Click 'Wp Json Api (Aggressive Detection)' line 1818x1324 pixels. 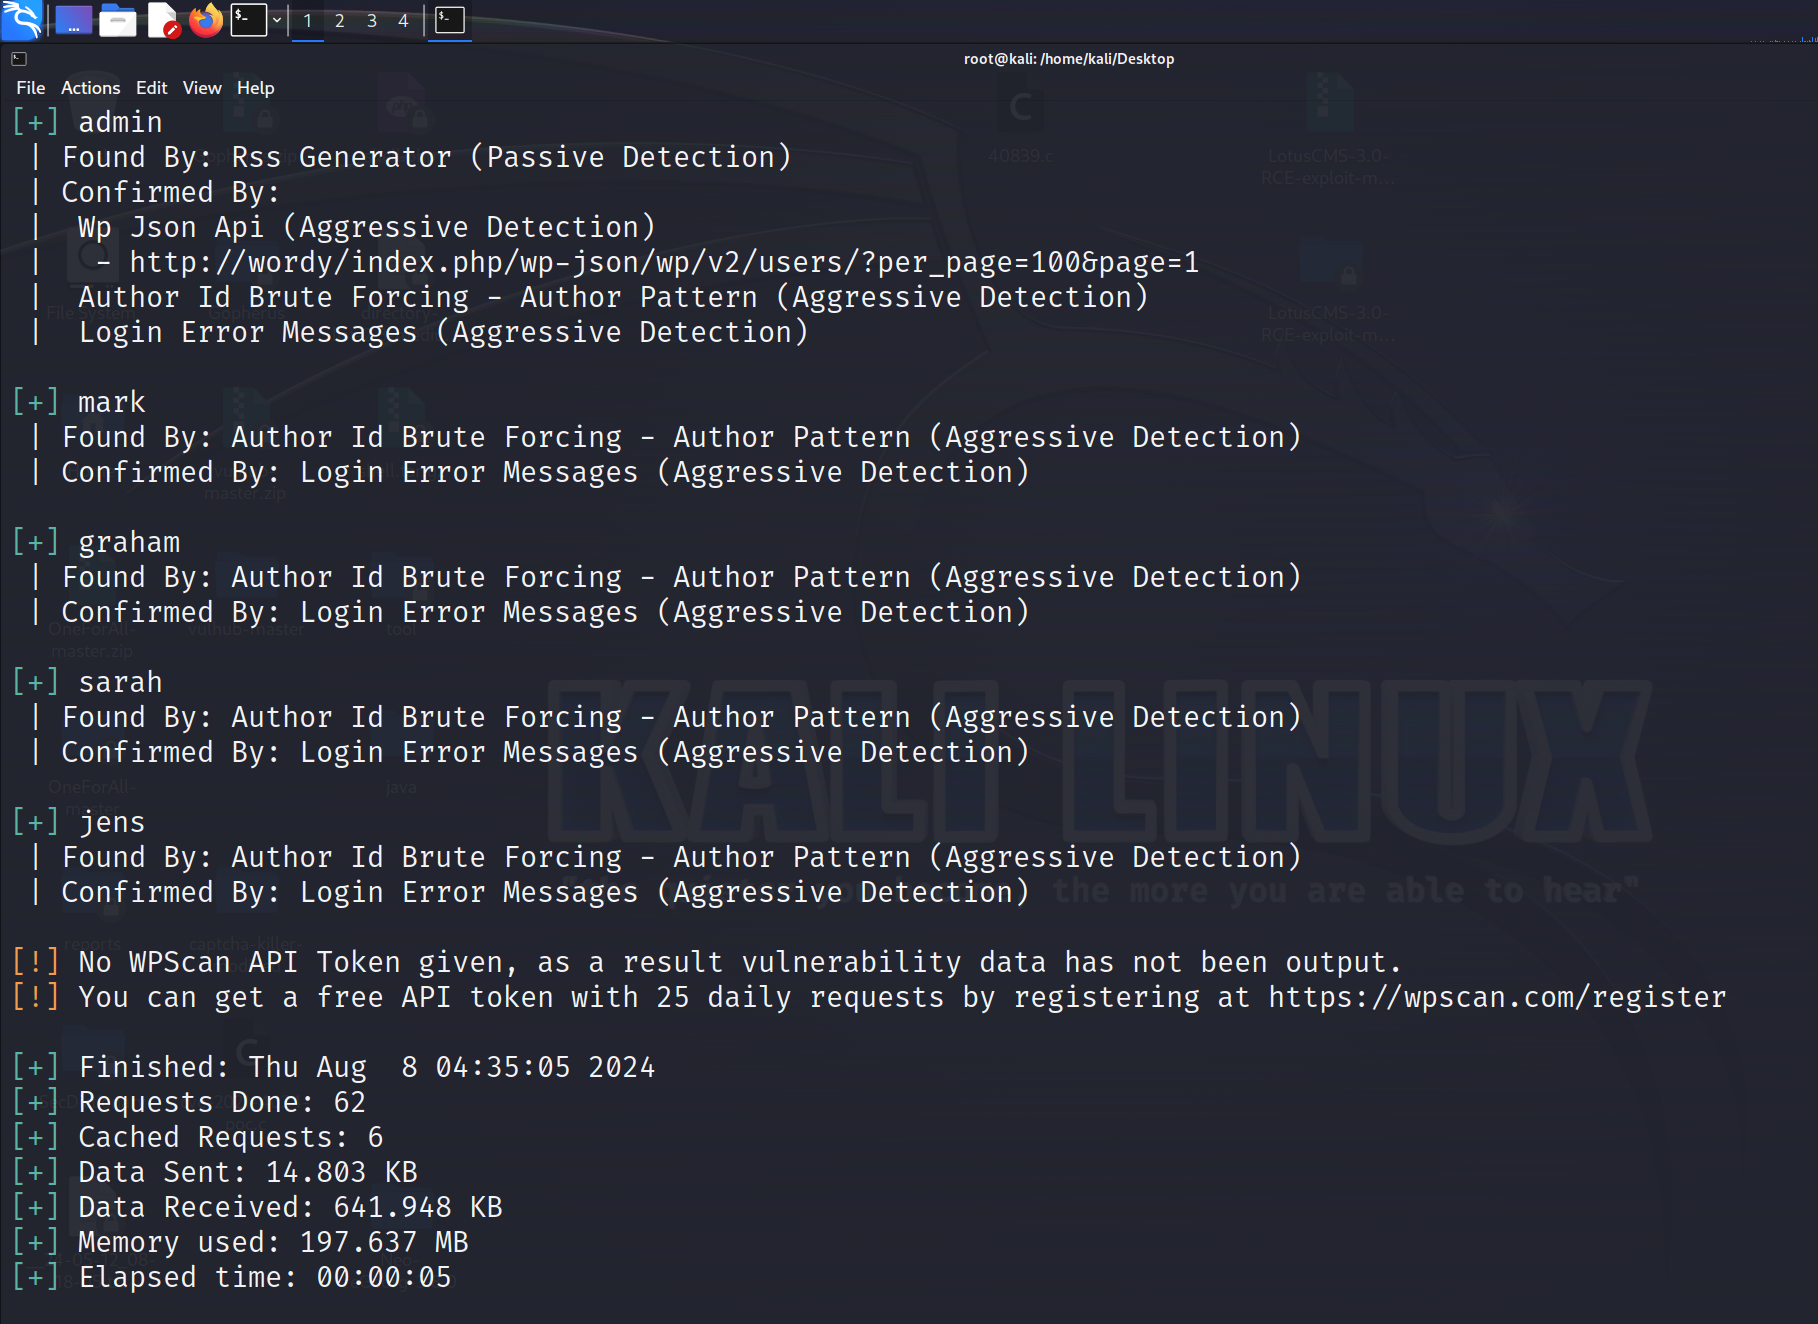[x=367, y=227]
